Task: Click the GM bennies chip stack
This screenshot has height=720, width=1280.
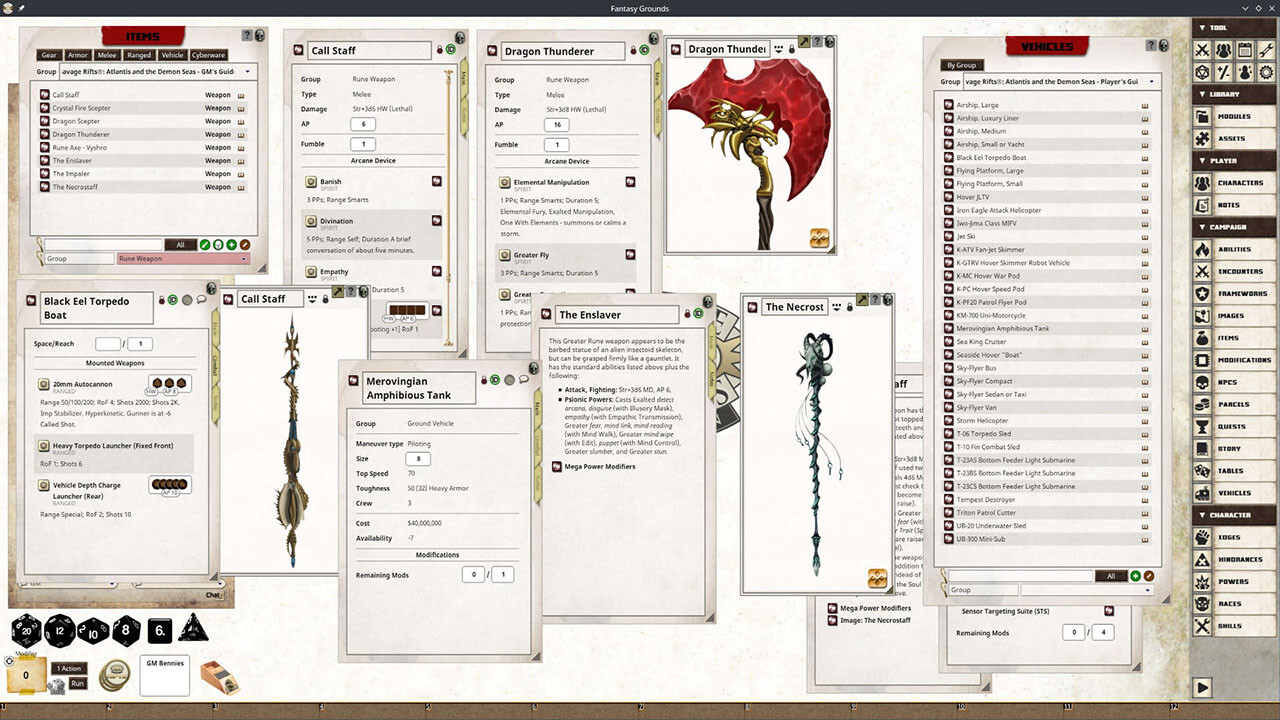Action: [x=112, y=674]
